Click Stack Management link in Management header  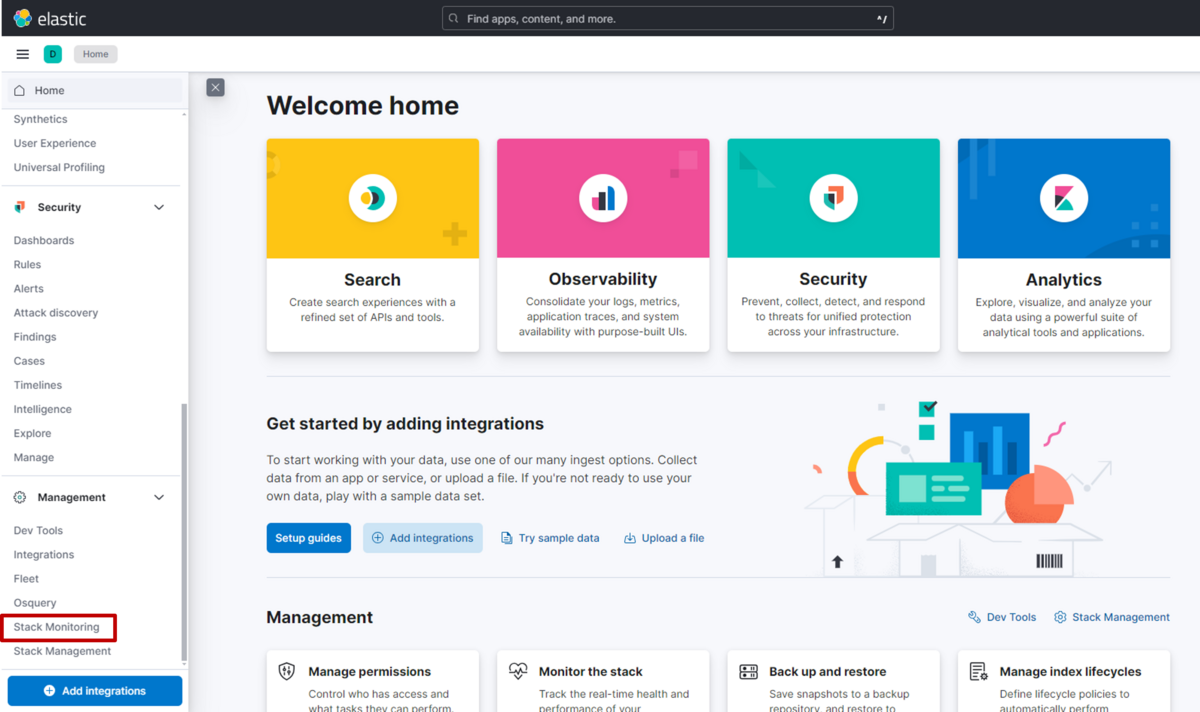click(1121, 617)
